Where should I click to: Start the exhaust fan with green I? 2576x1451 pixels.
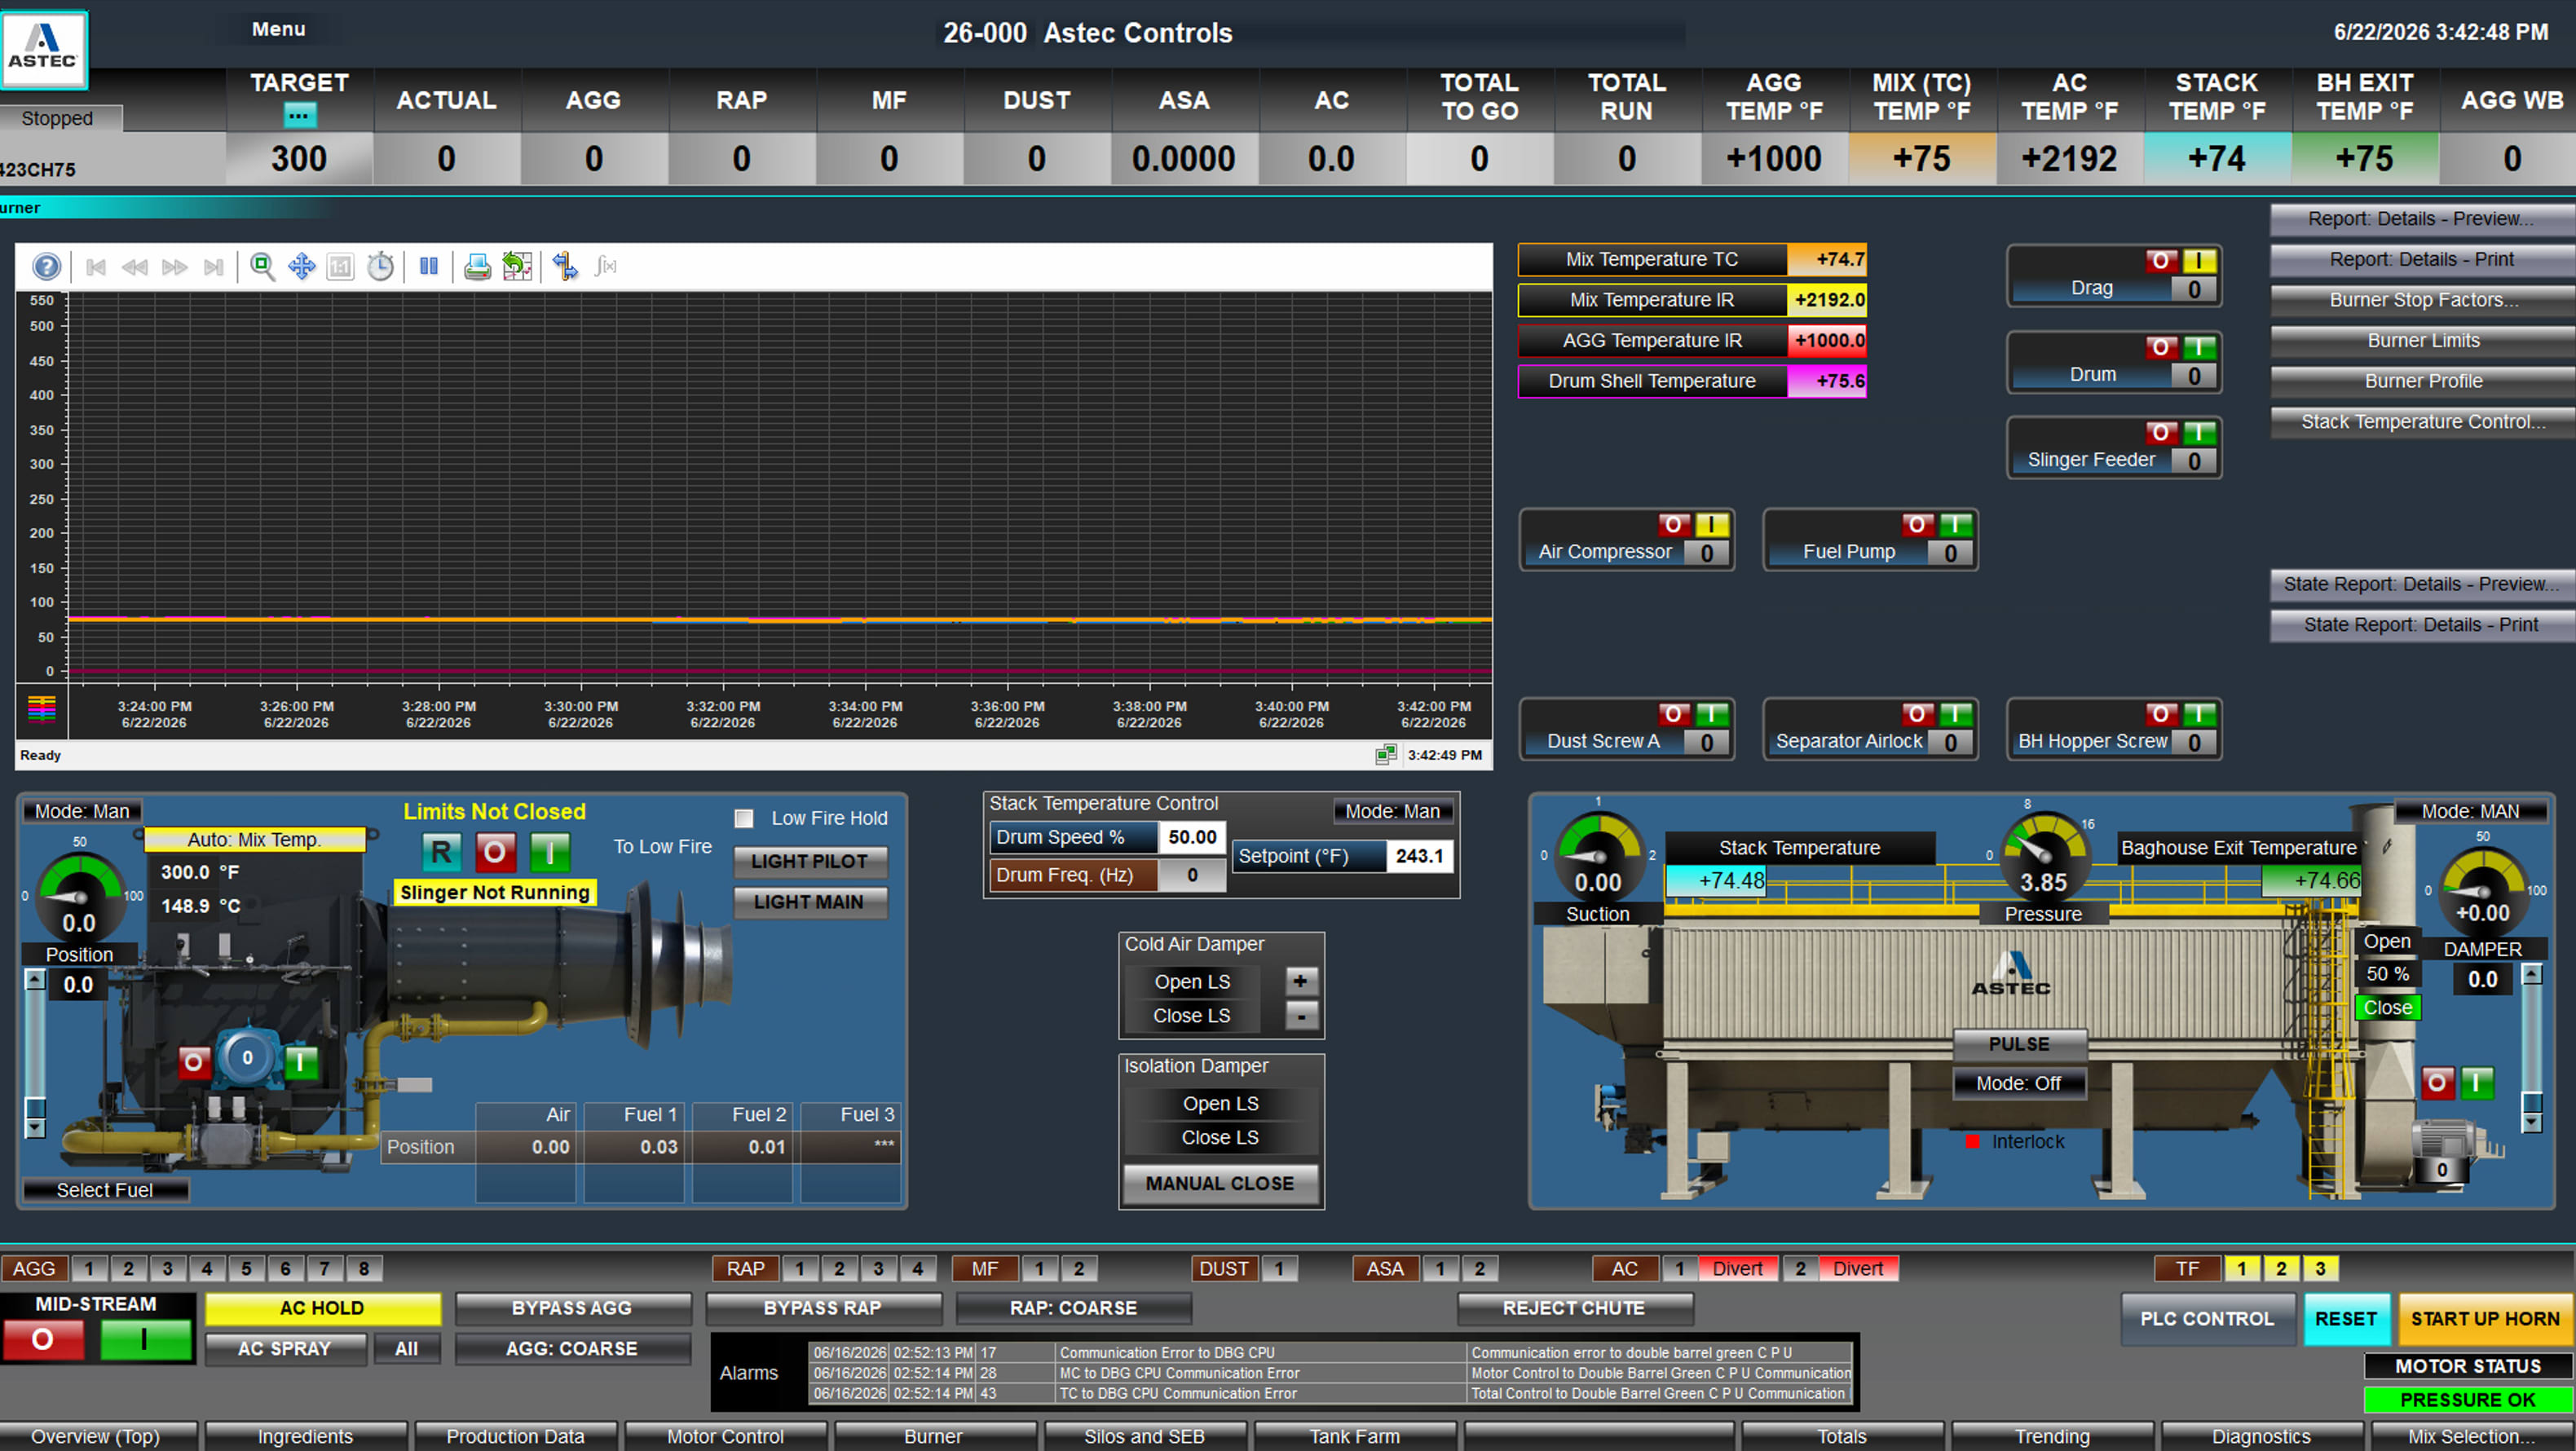[x=2476, y=1082]
